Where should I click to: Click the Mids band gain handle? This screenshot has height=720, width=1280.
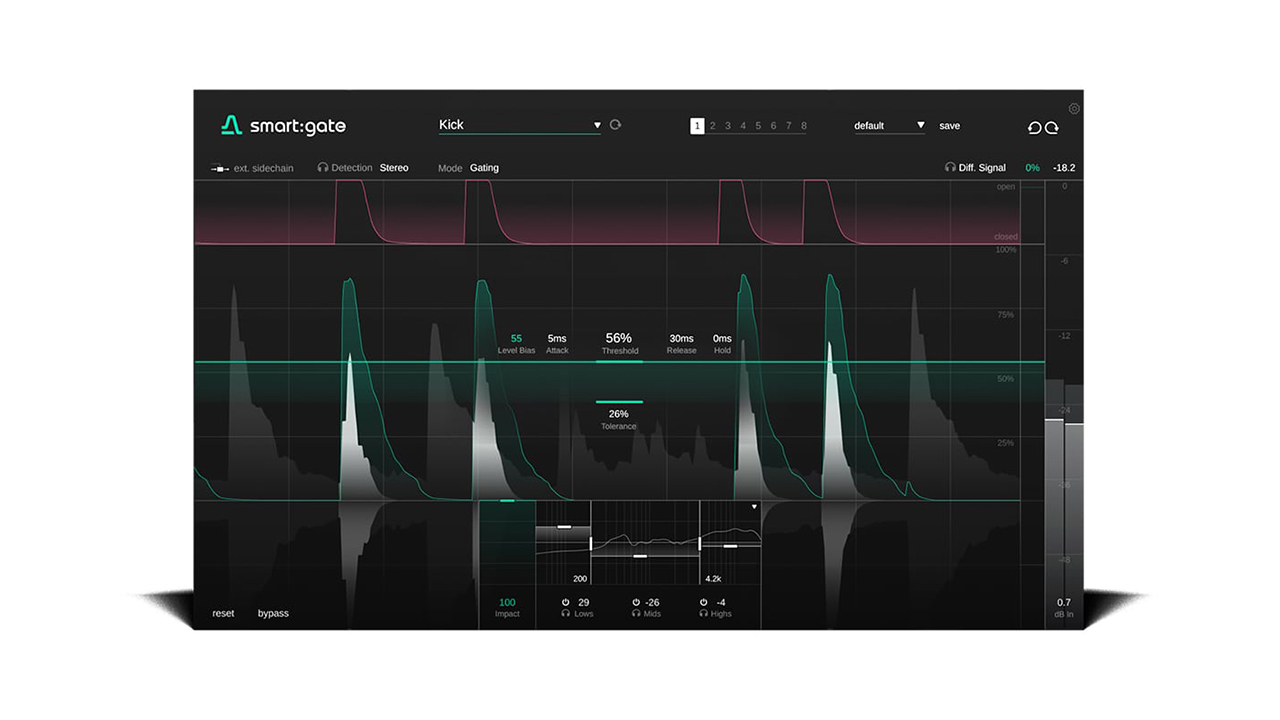click(640, 555)
